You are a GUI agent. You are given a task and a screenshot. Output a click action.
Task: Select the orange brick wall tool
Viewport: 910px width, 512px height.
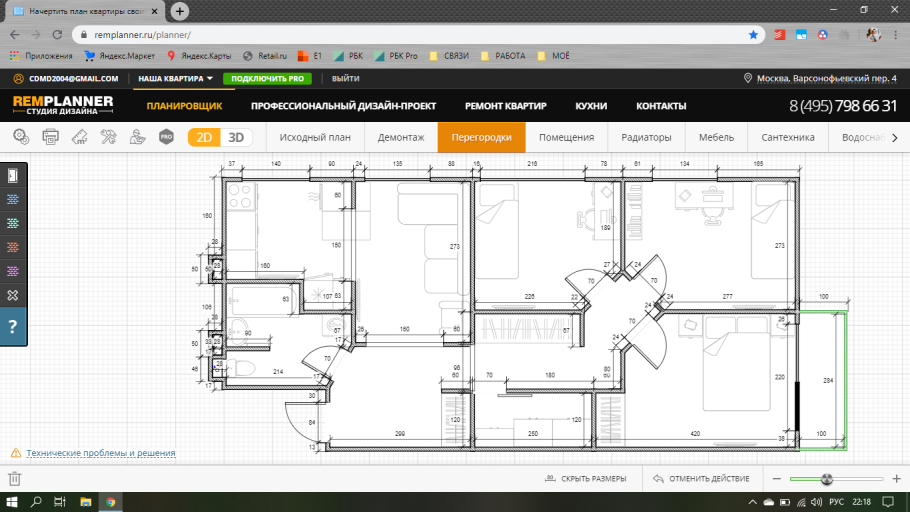click(x=13, y=247)
